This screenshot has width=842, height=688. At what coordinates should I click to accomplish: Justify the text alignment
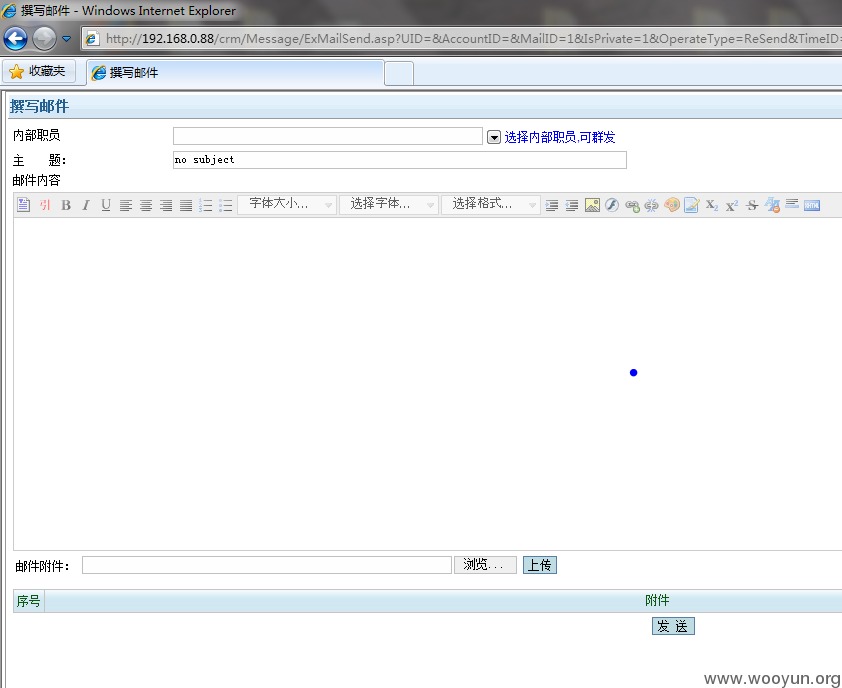point(186,205)
